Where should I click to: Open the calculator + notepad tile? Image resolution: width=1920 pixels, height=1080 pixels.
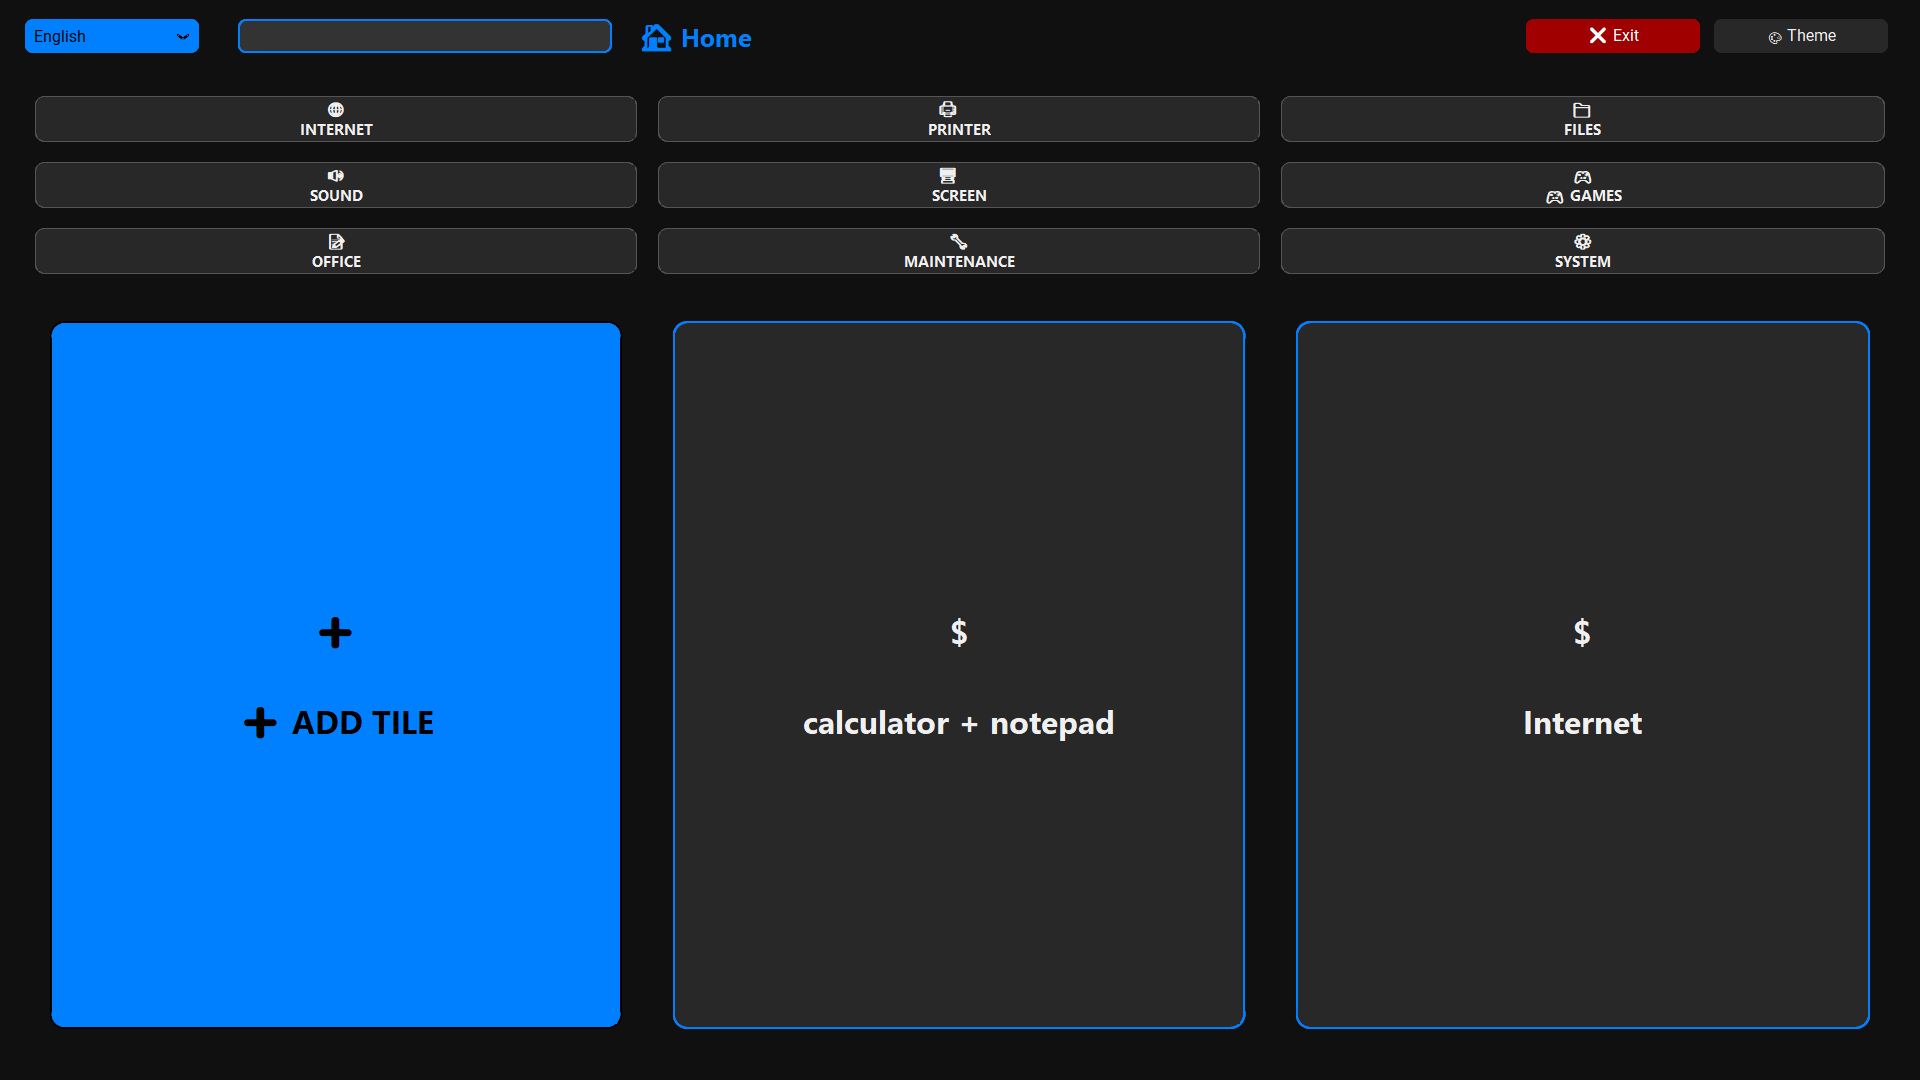958,672
